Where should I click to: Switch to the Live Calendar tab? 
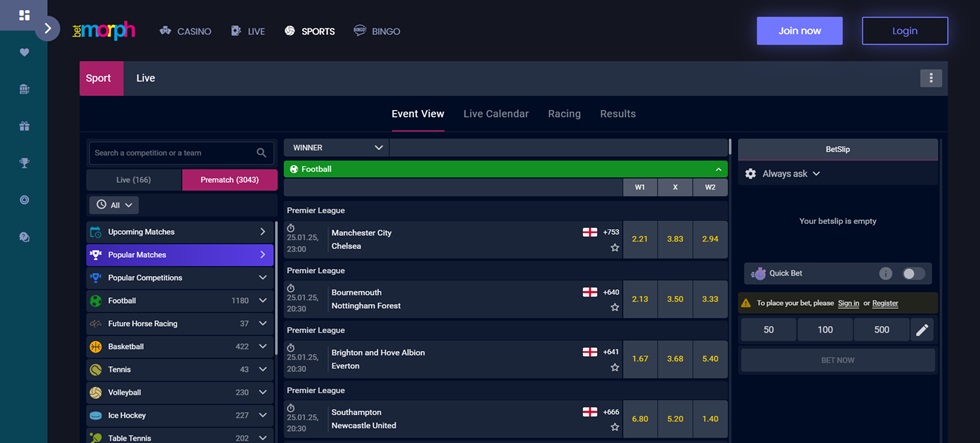tap(496, 114)
